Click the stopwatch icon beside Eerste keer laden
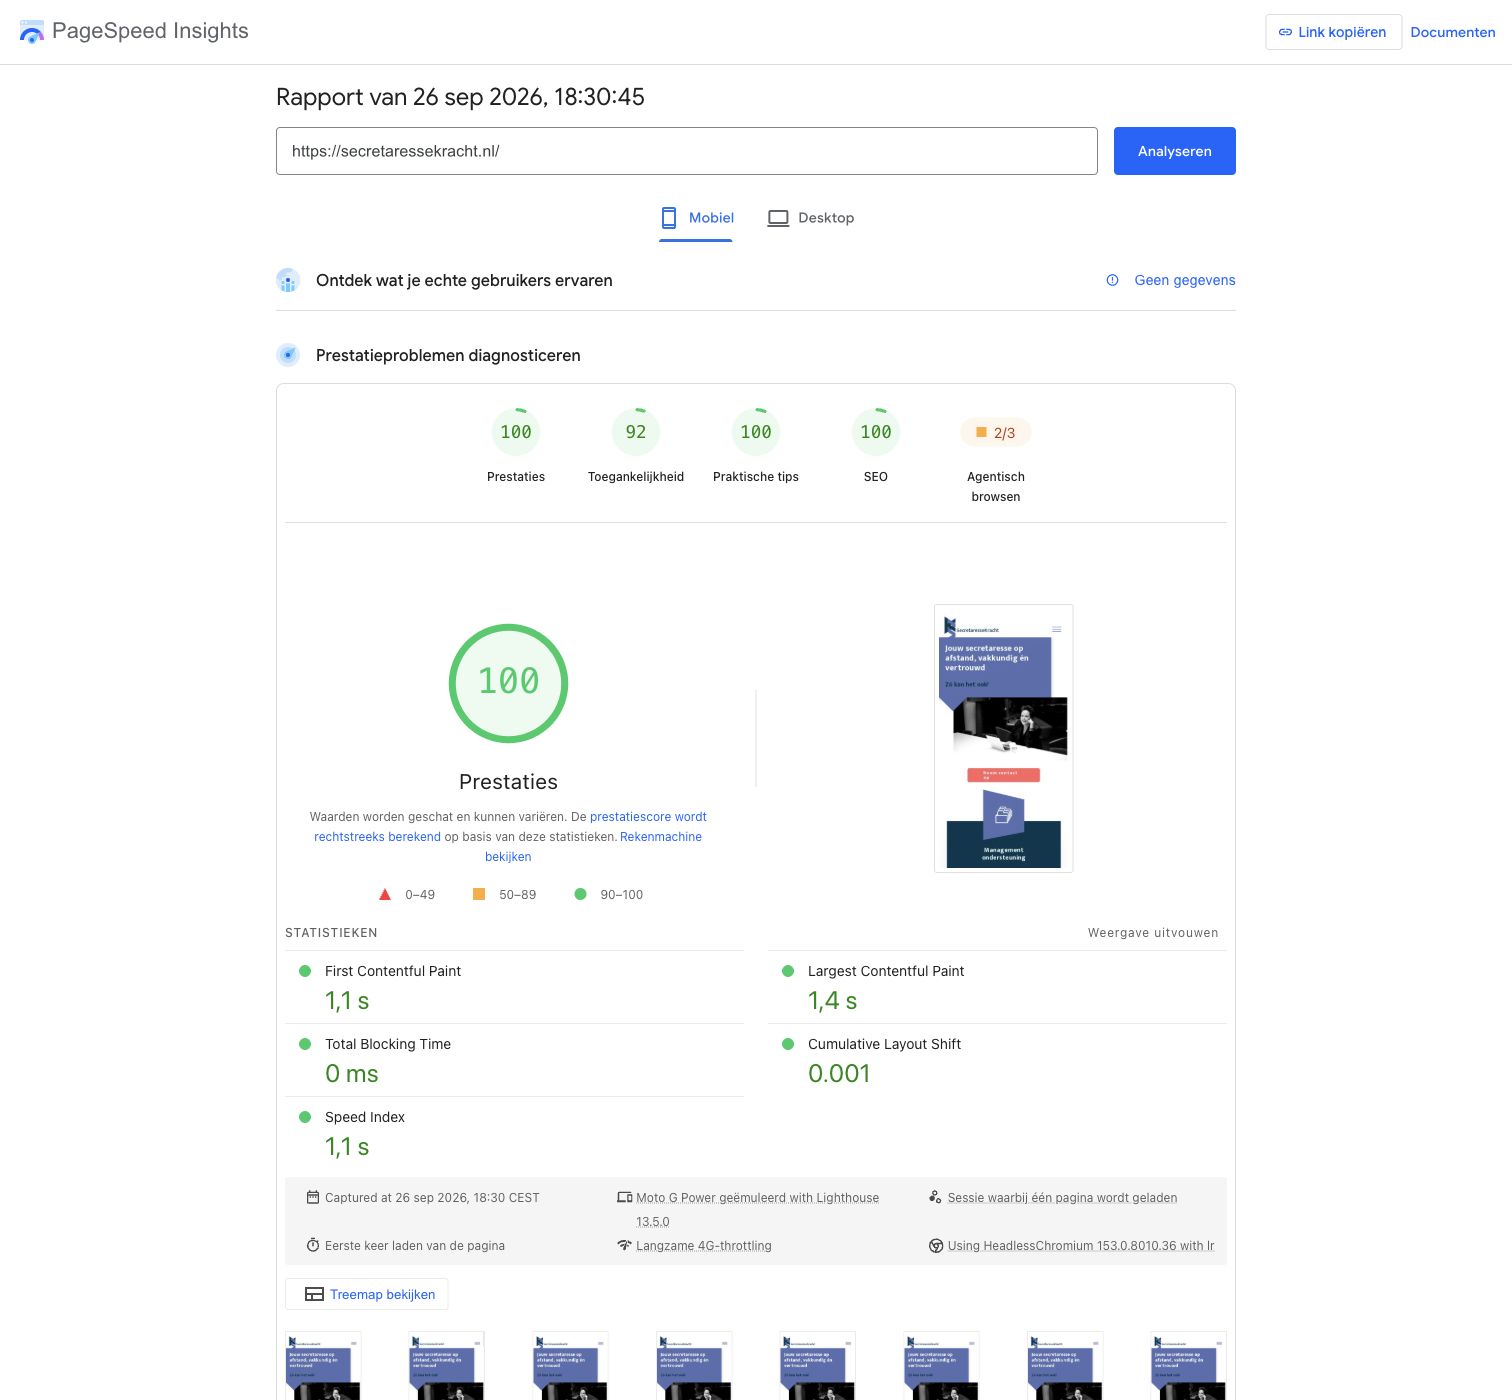 pyautogui.click(x=313, y=1245)
